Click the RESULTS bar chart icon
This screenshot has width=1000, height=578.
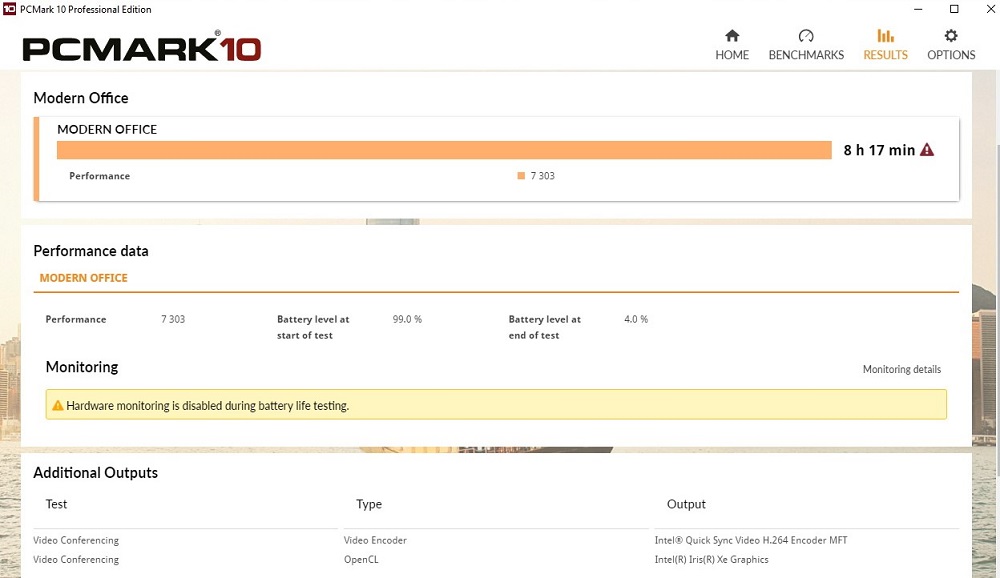tap(885, 36)
